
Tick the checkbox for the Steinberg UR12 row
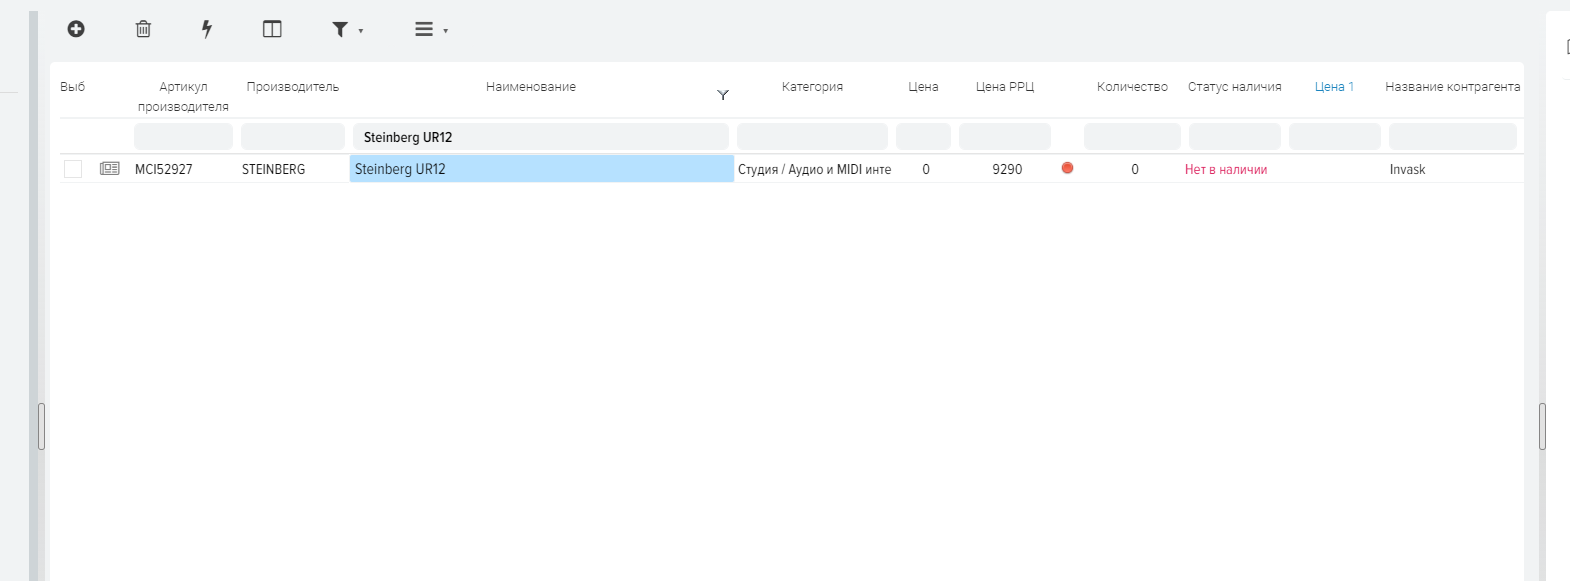coord(73,169)
